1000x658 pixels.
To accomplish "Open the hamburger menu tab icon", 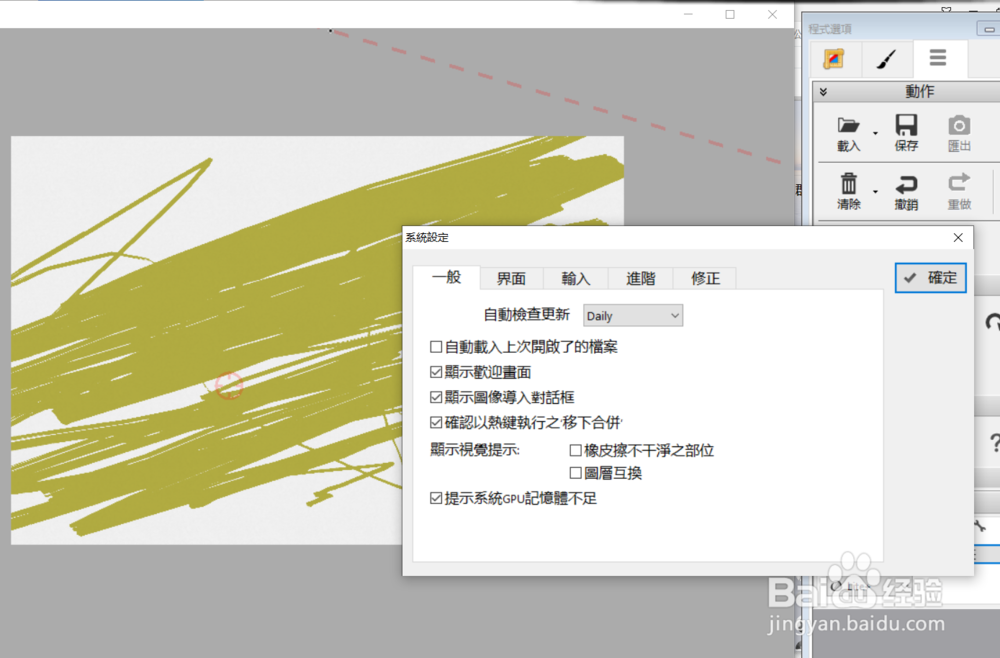I will (938, 59).
